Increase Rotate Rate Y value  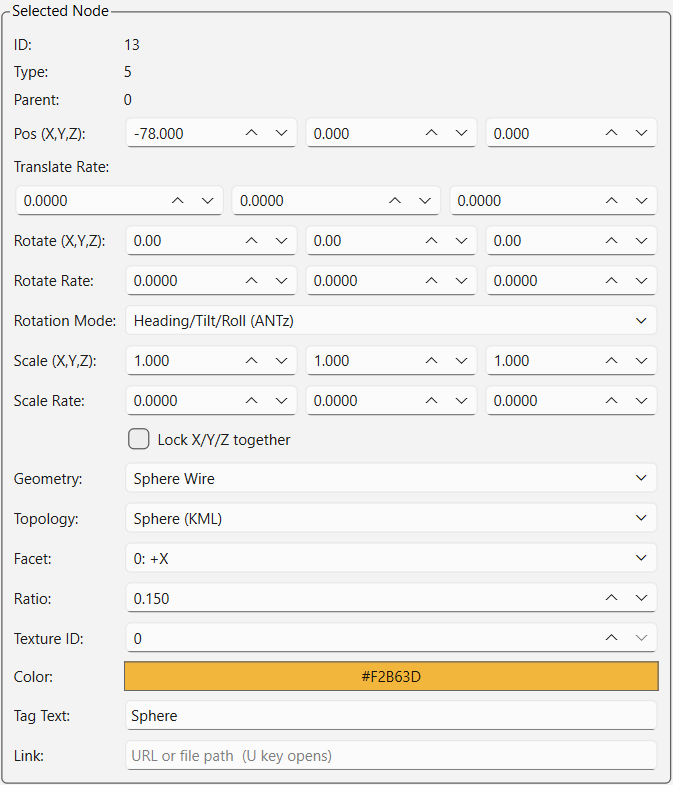coord(431,281)
